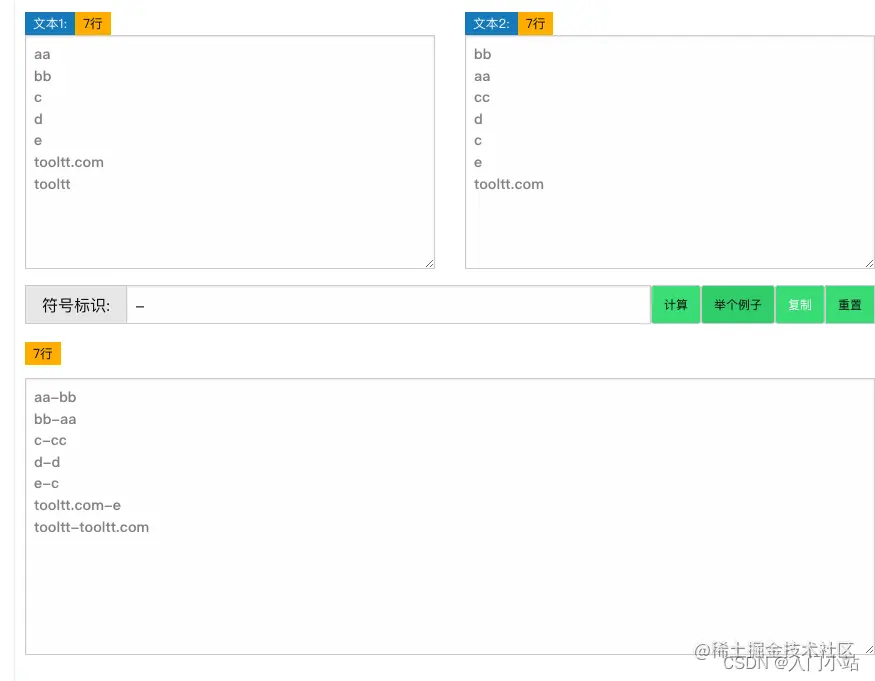Click inside the 文本1 textarea
The width and height of the screenshot is (875, 681).
coord(230,152)
